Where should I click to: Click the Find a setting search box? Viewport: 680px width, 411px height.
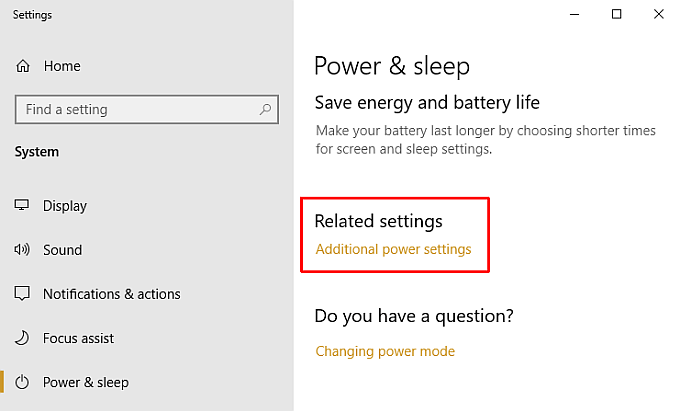[x=135, y=109]
